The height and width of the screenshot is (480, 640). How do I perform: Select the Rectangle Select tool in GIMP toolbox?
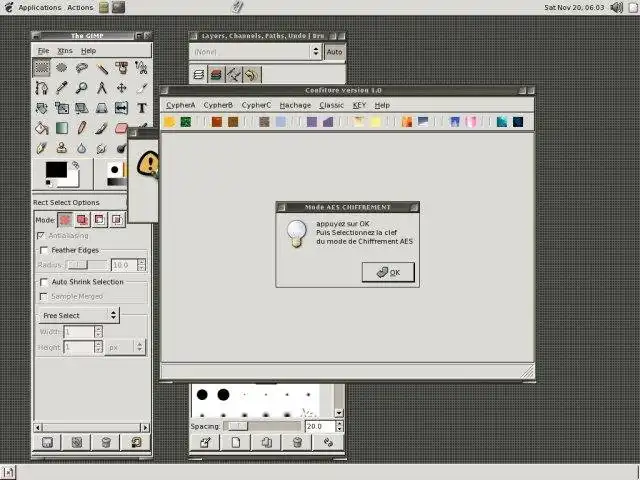(x=41, y=68)
